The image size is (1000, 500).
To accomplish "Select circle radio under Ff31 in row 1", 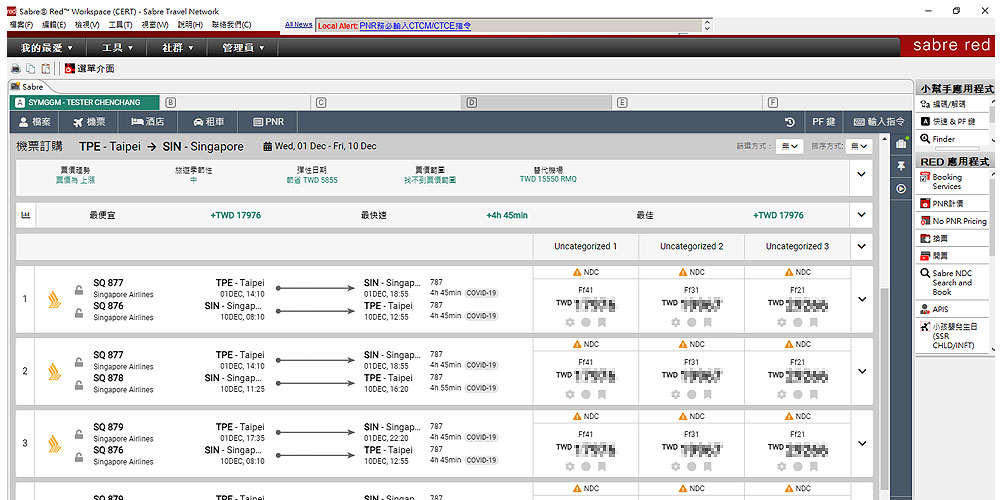I will tap(691, 323).
